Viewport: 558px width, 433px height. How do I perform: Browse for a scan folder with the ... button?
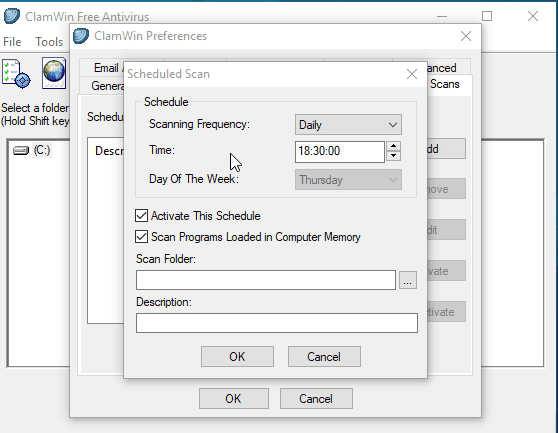(408, 280)
